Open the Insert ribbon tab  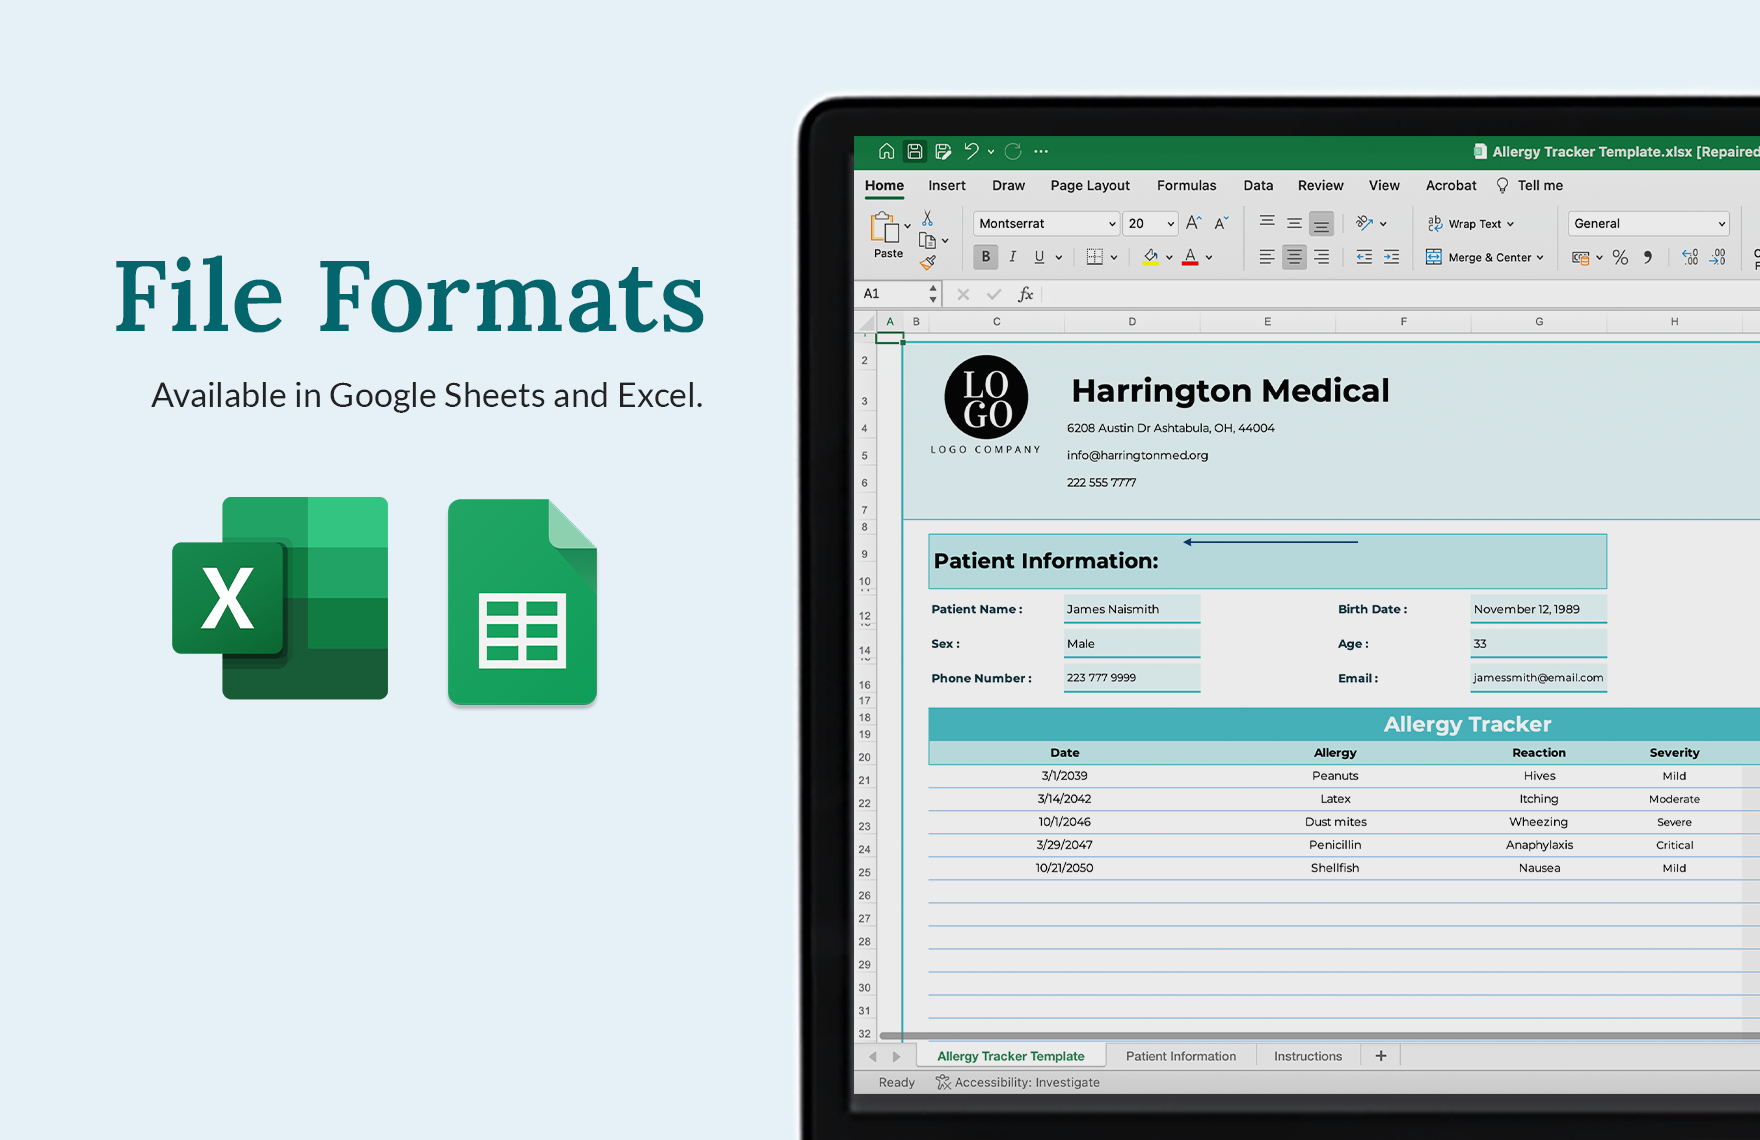[x=946, y=185]
